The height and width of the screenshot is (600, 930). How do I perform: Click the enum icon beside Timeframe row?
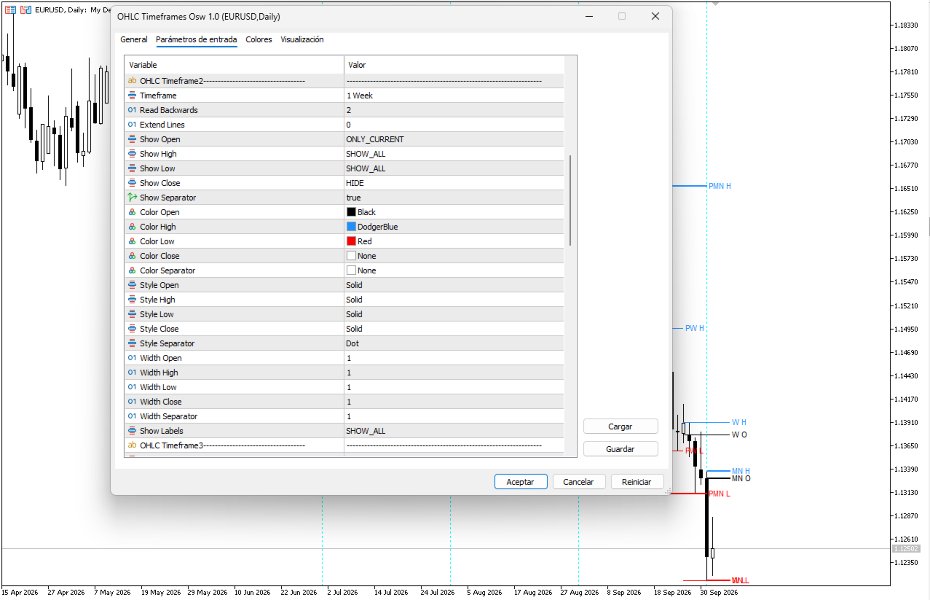[x=132, y=95]
